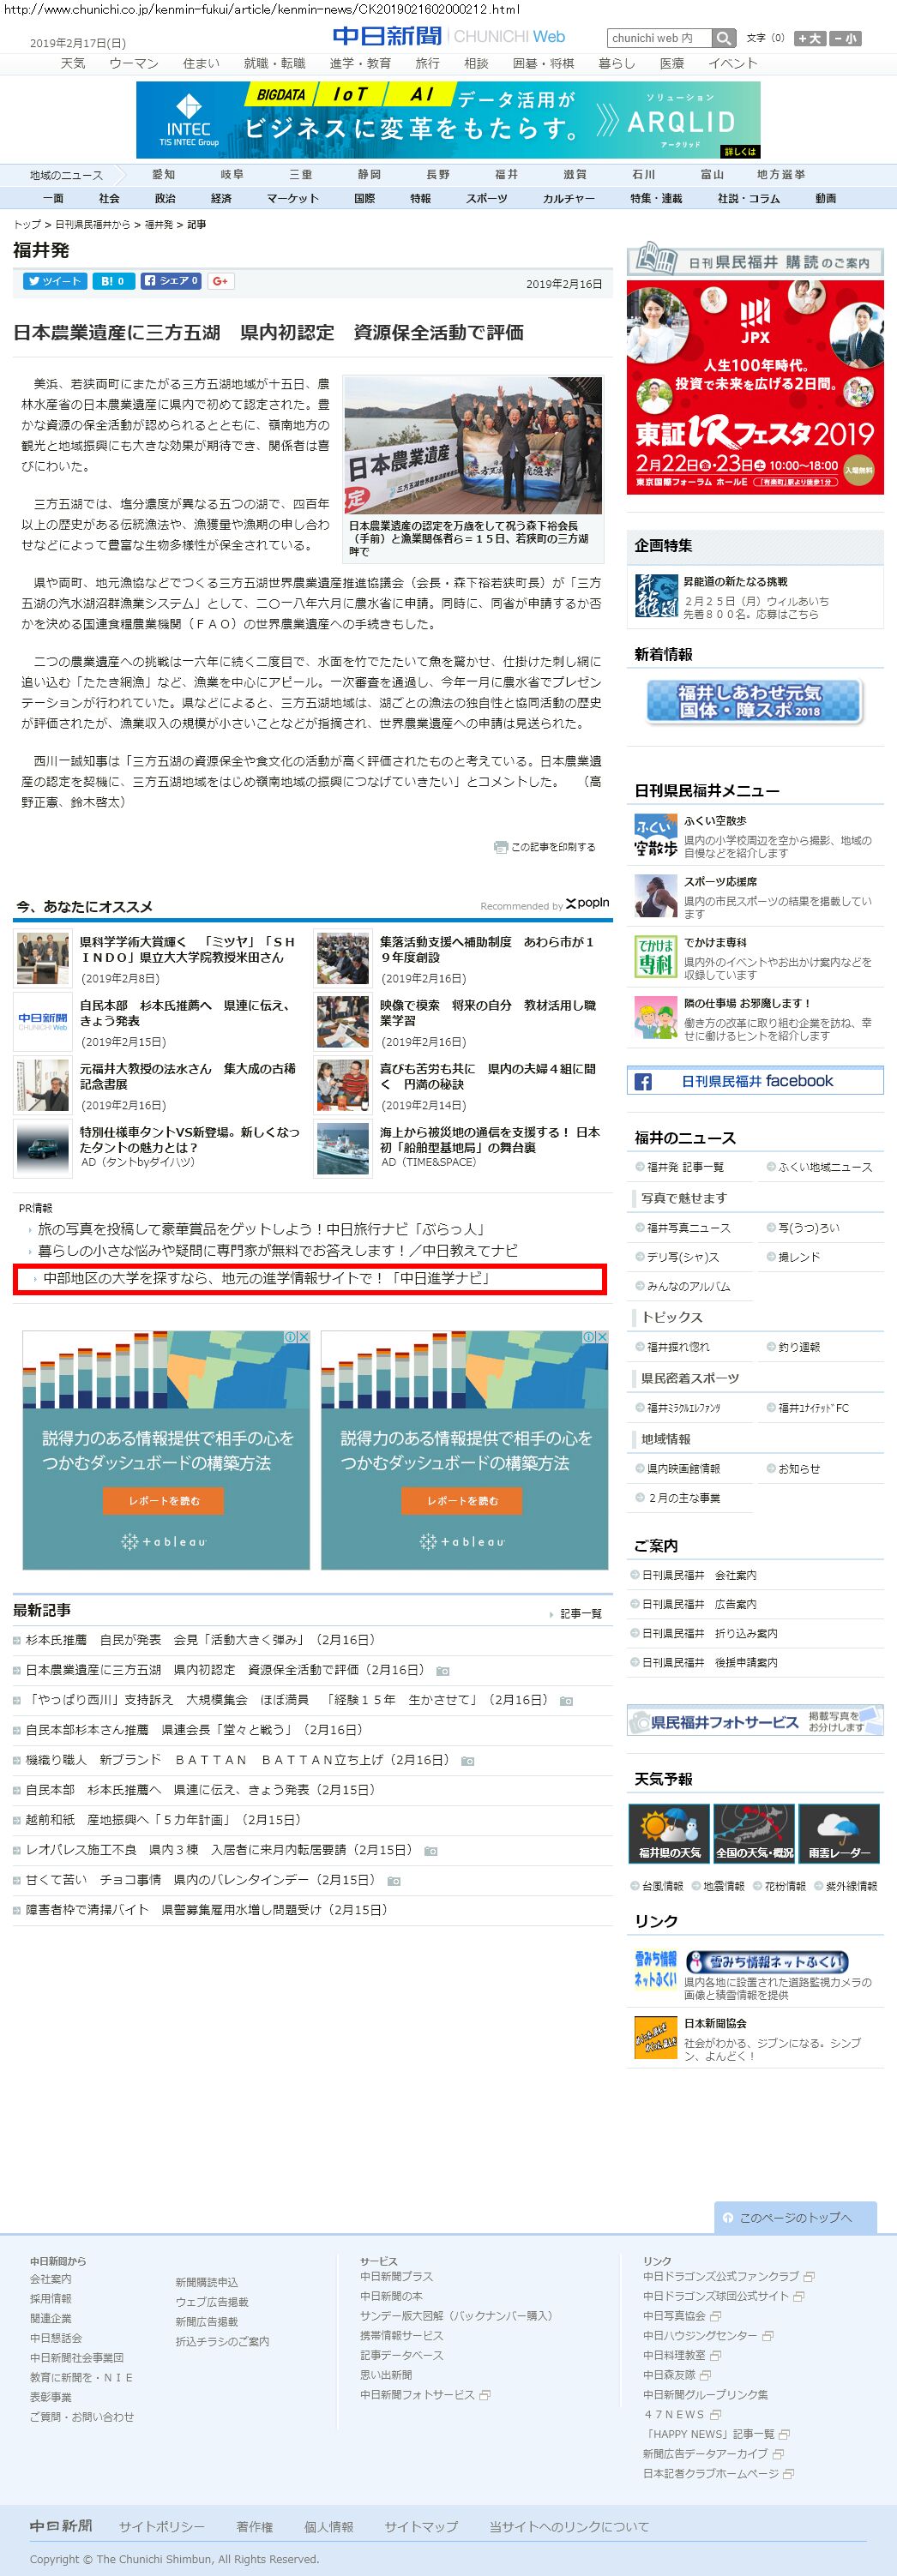The image size is (897, 2576).
Task: Open 社説・コラム in navigation bar
Action: pos(748,198)
